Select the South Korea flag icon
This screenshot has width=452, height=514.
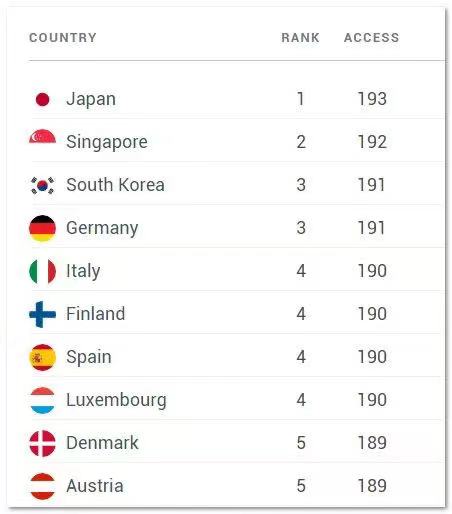(x=42, y=185)
